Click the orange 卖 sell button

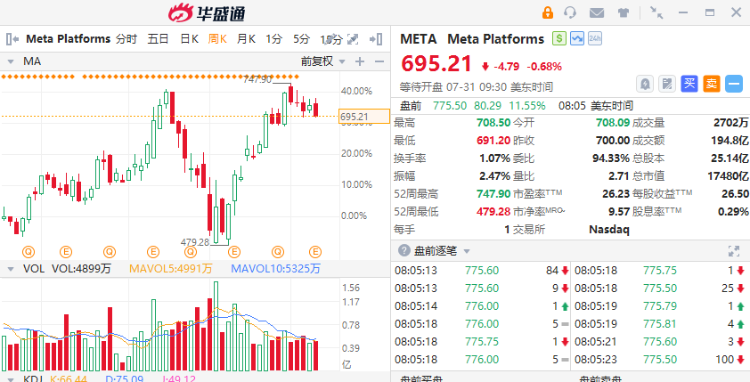(x=711, y=84)
